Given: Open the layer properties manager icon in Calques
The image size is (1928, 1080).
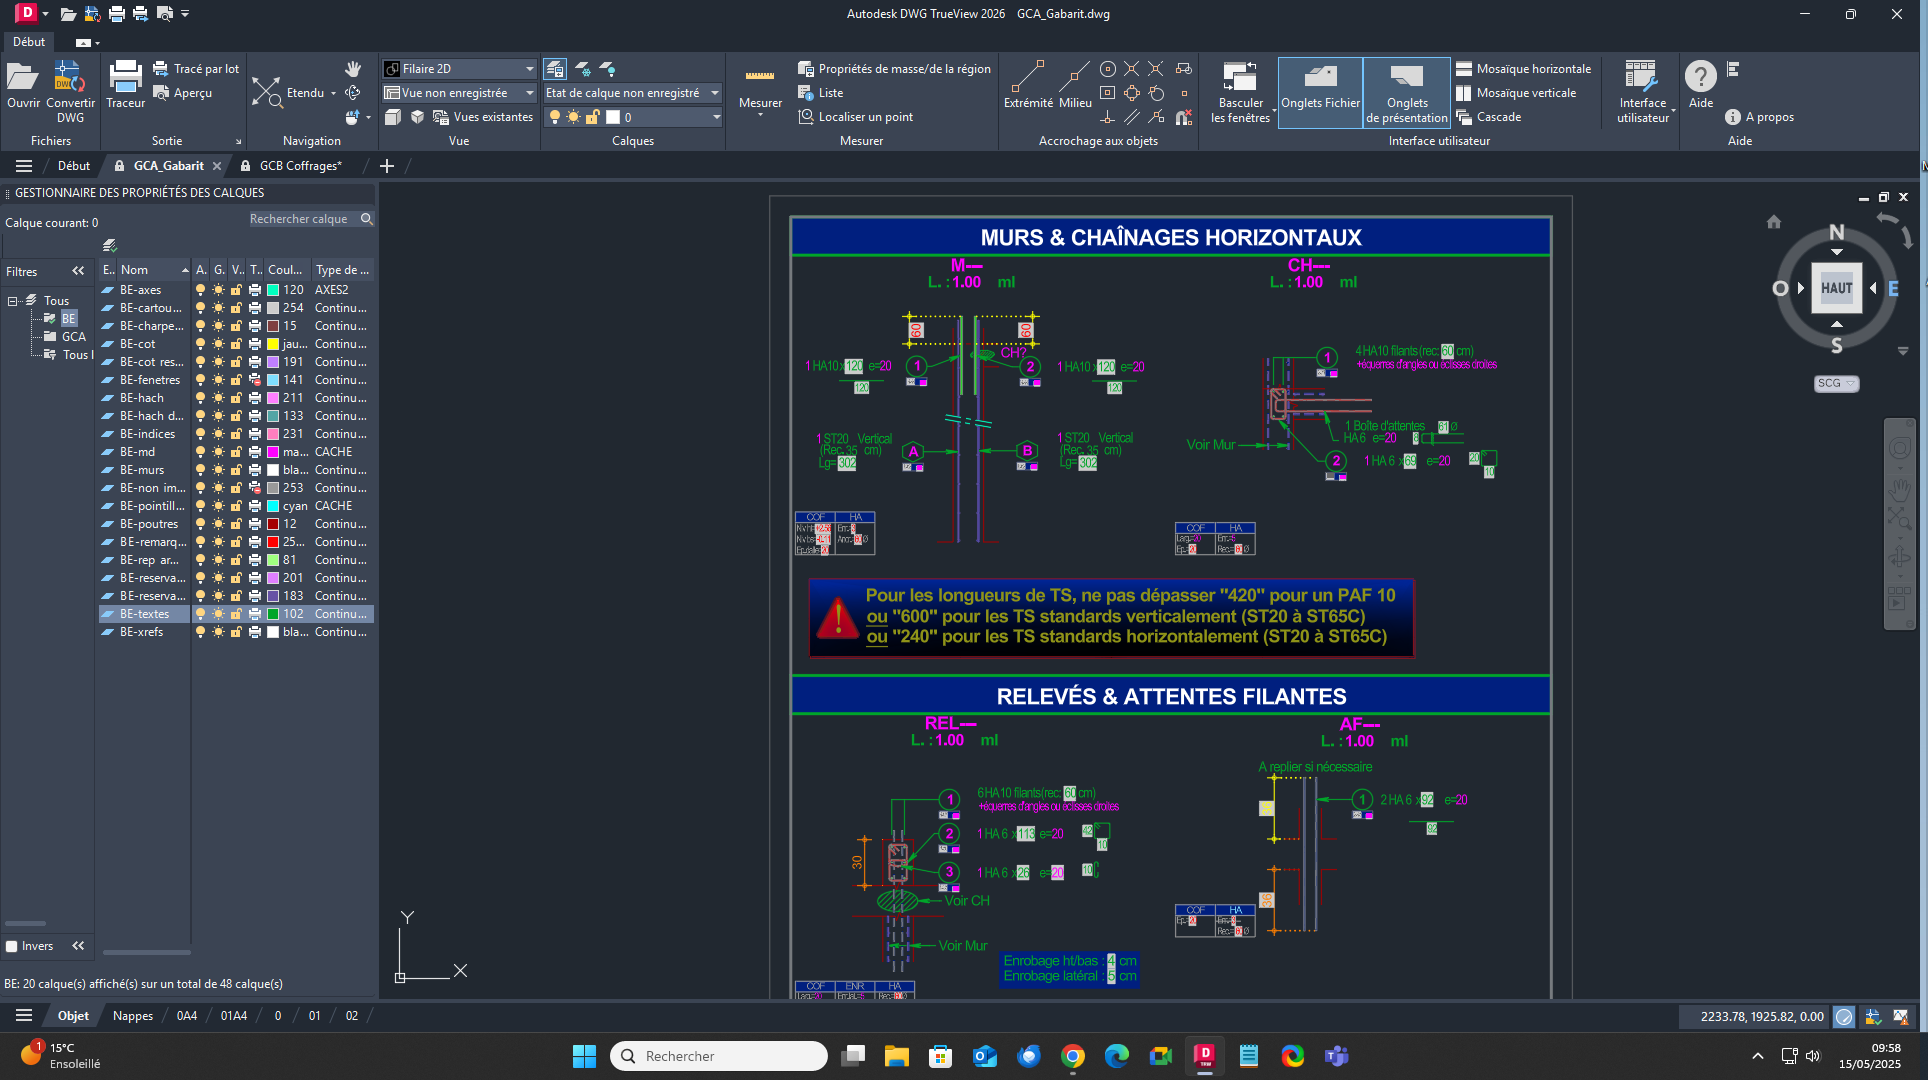Looking at the screenshot, I should (555, 69).
